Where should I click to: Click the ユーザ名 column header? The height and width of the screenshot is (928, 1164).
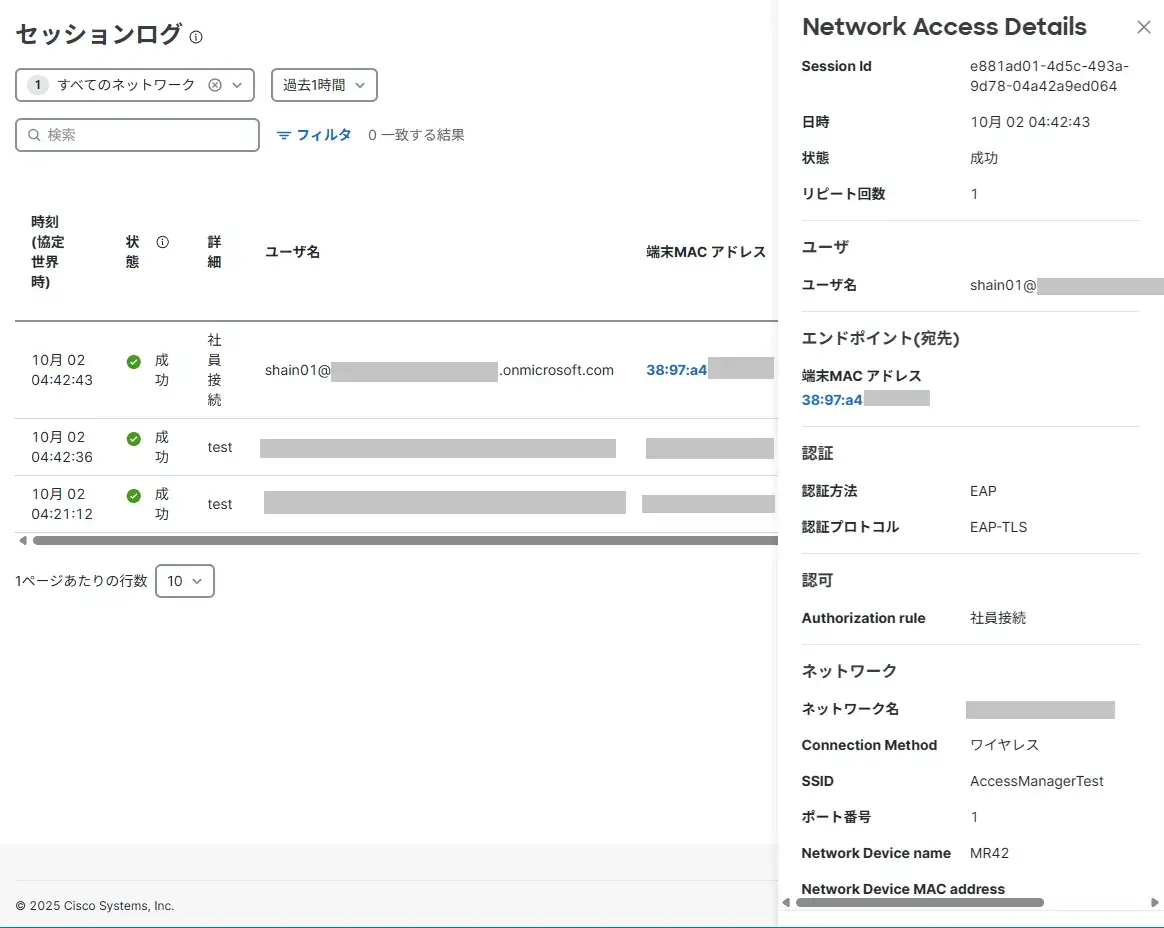click(x=292, y=252)
